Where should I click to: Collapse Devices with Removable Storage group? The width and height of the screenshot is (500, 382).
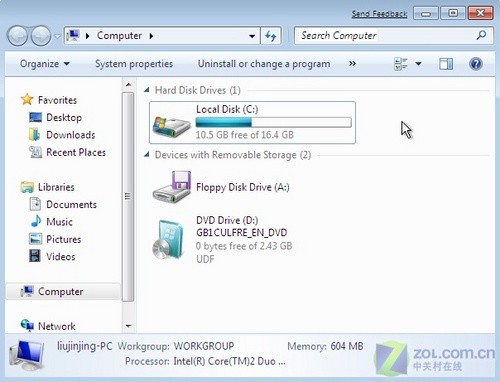(146, 154)
